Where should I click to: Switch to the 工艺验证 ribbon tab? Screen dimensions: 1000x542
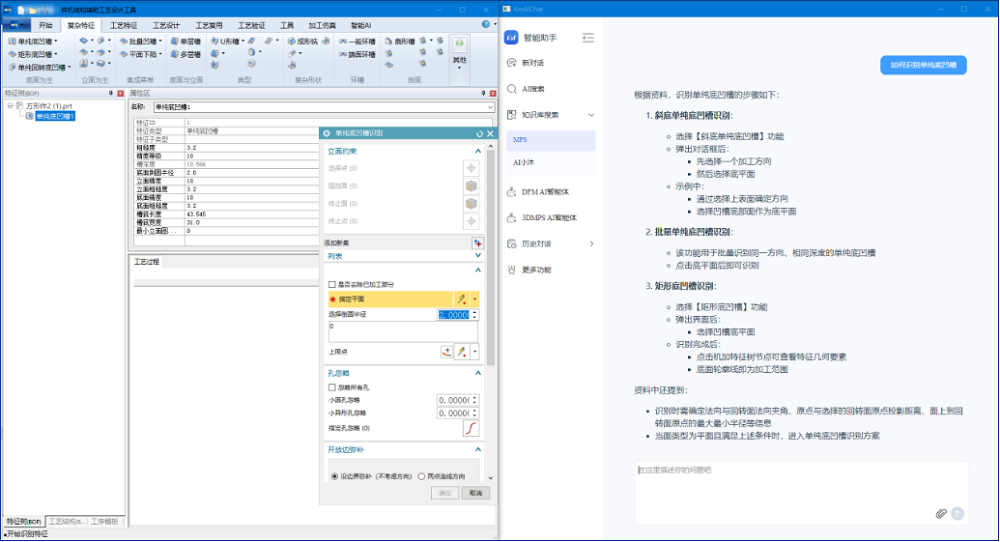point(251,26)
